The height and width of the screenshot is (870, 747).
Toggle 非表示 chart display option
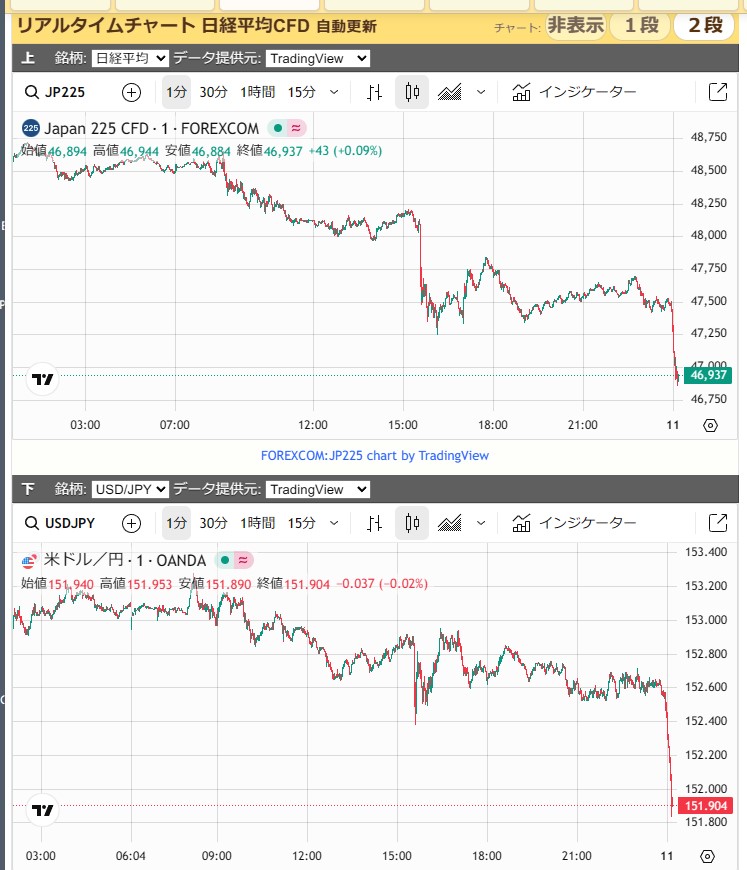(575, 26)
